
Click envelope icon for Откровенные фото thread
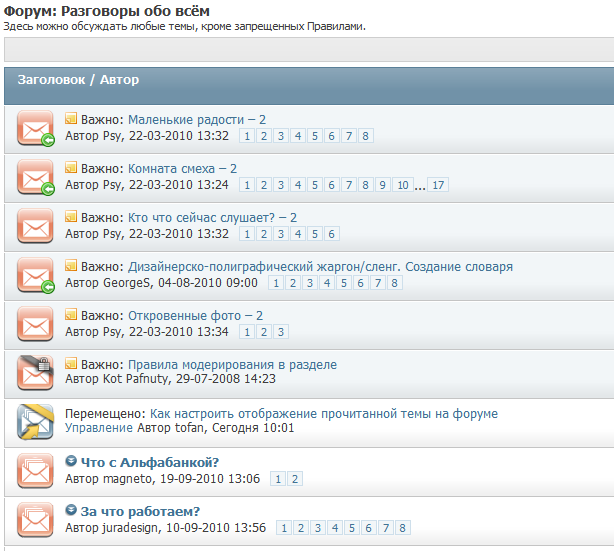pyautogui.click(x=35, y=324)
